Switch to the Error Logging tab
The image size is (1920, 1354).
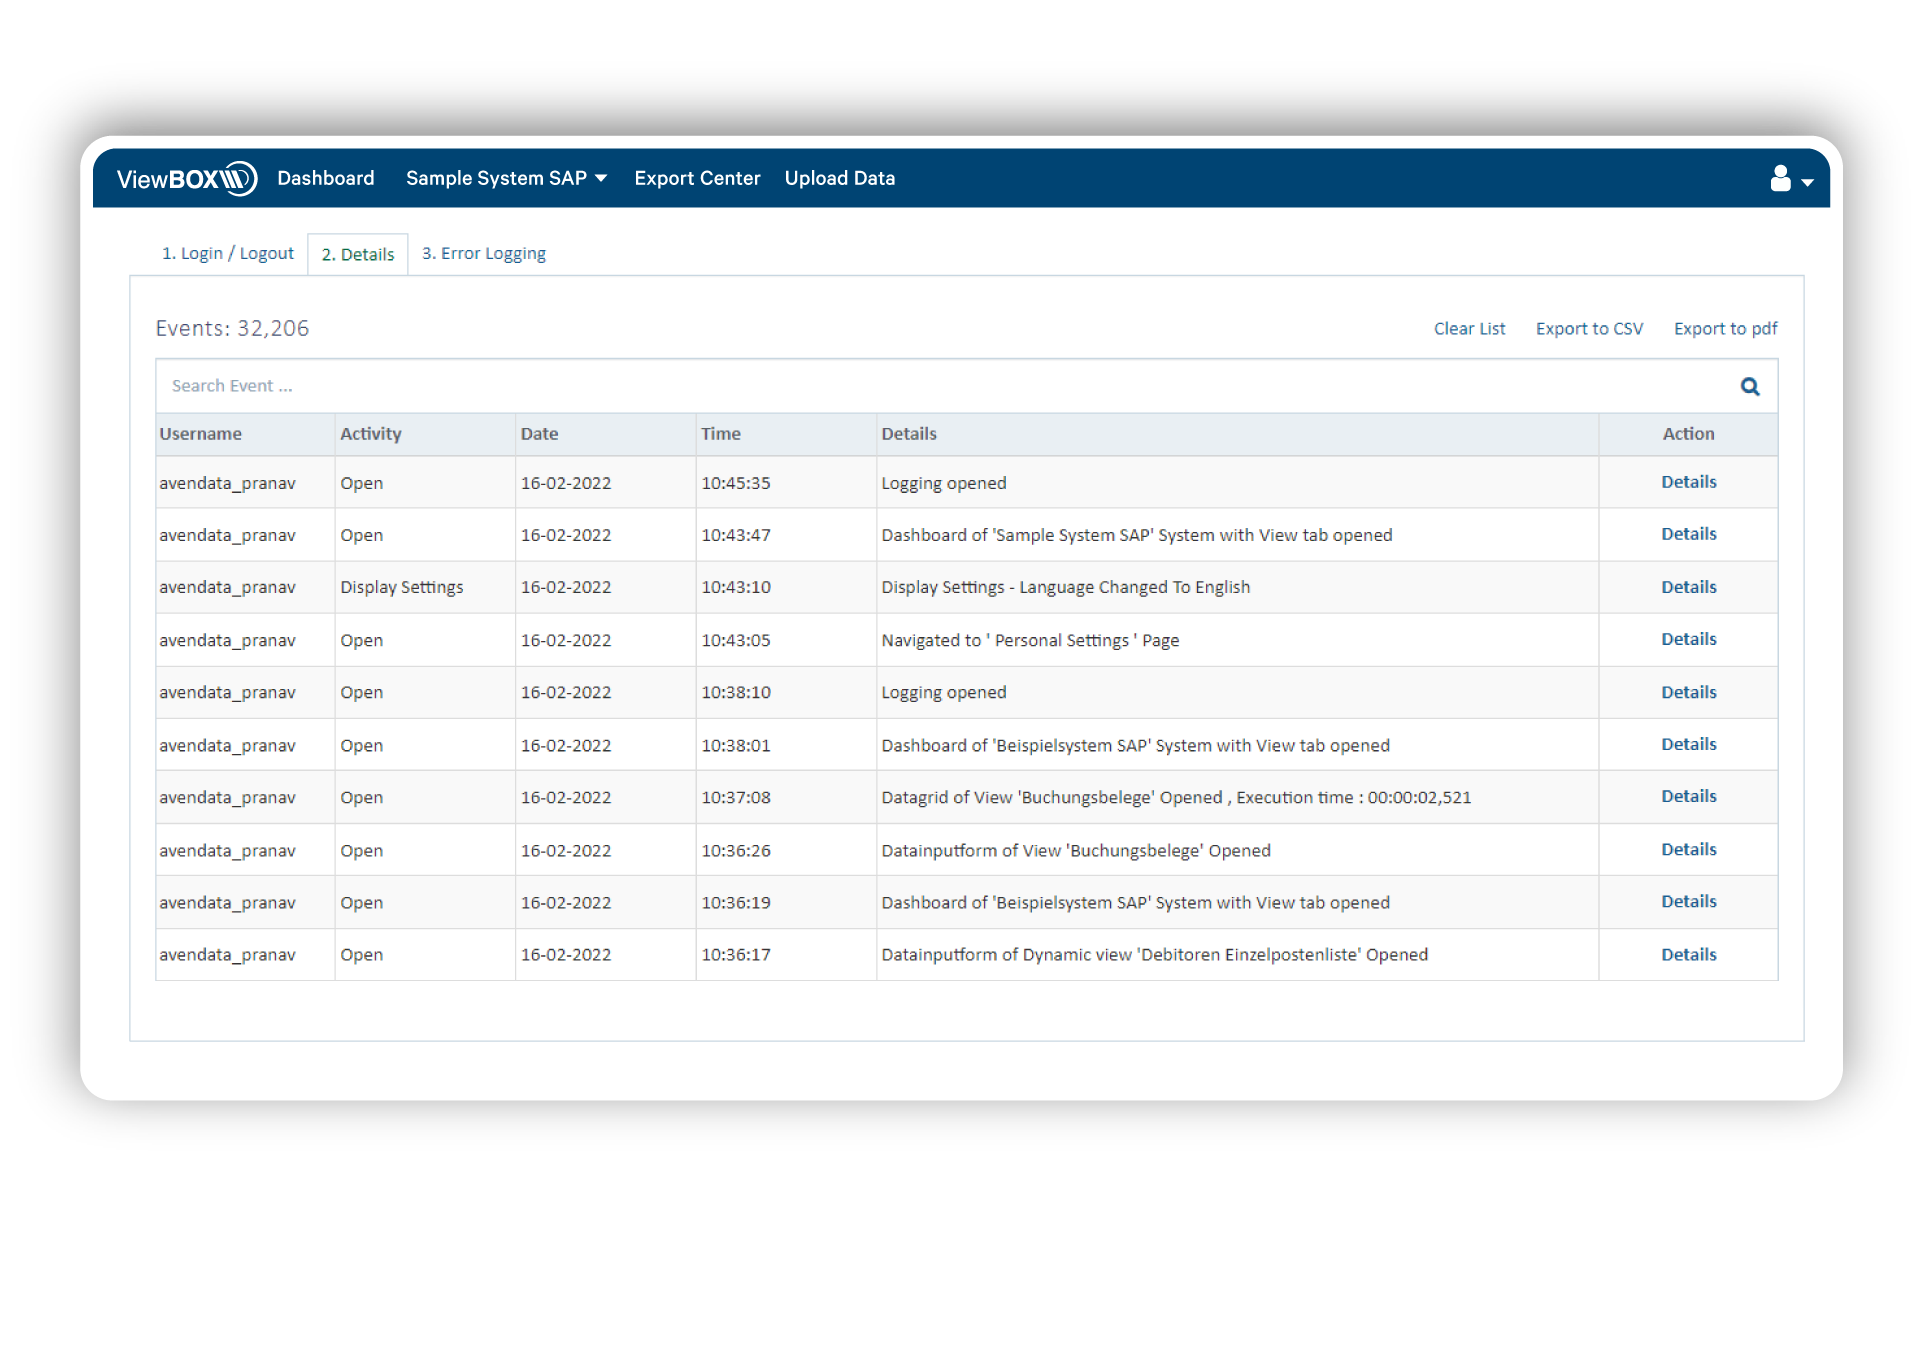(484, 254)
